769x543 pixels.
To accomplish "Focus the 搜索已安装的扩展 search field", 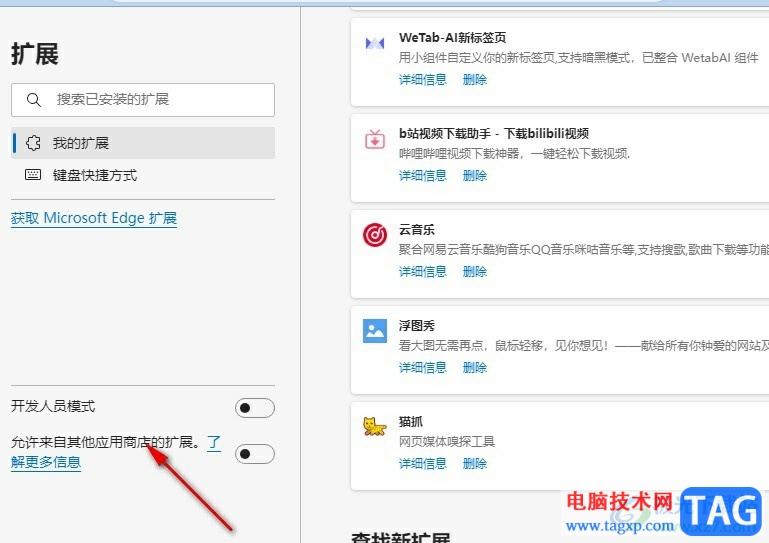I will point(143,100).
